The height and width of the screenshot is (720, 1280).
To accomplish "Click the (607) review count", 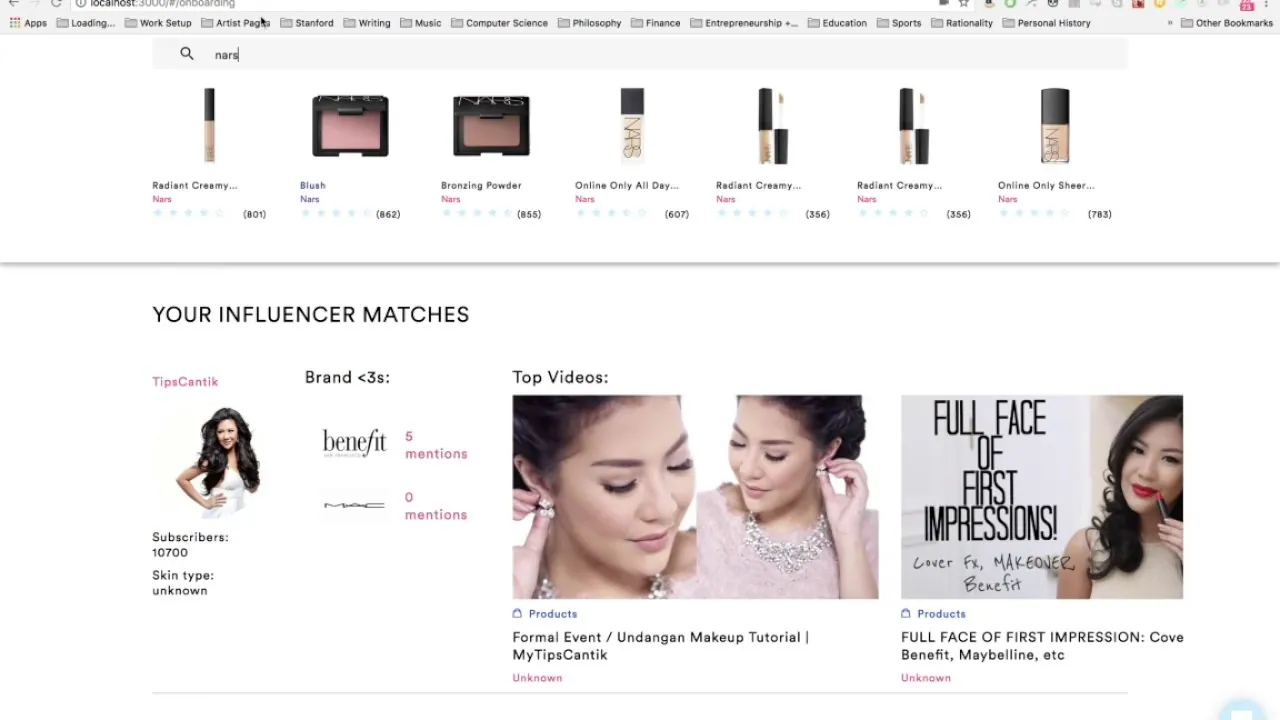I will click(x=677, y=214).
